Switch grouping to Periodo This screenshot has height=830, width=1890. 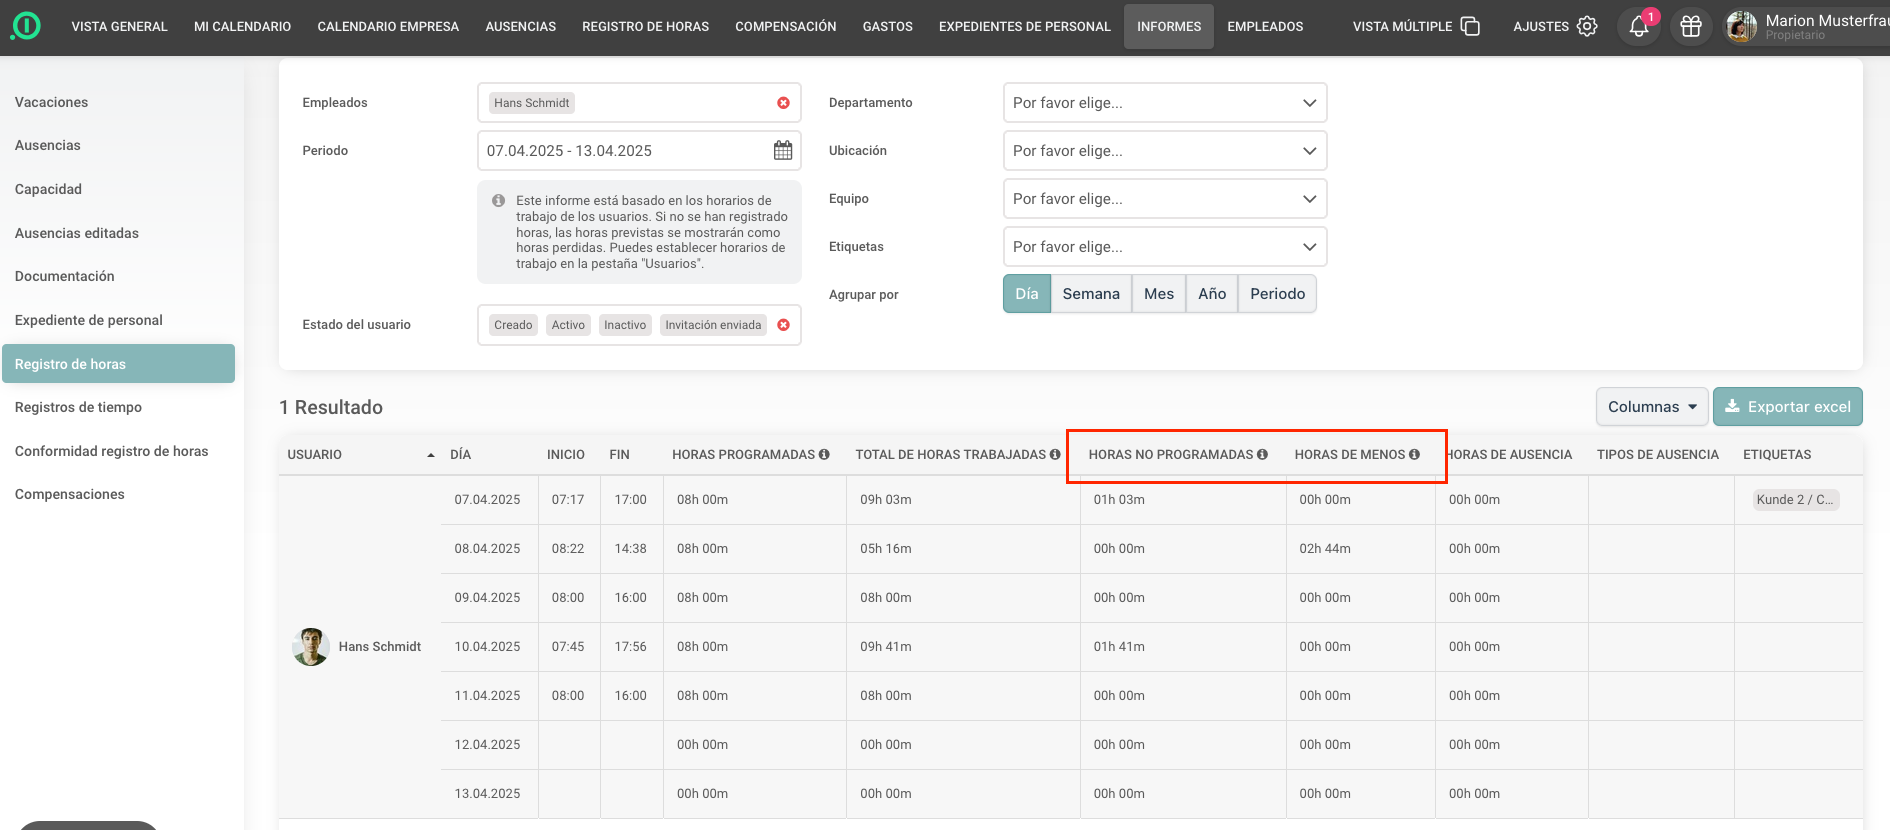point(1276,294)
